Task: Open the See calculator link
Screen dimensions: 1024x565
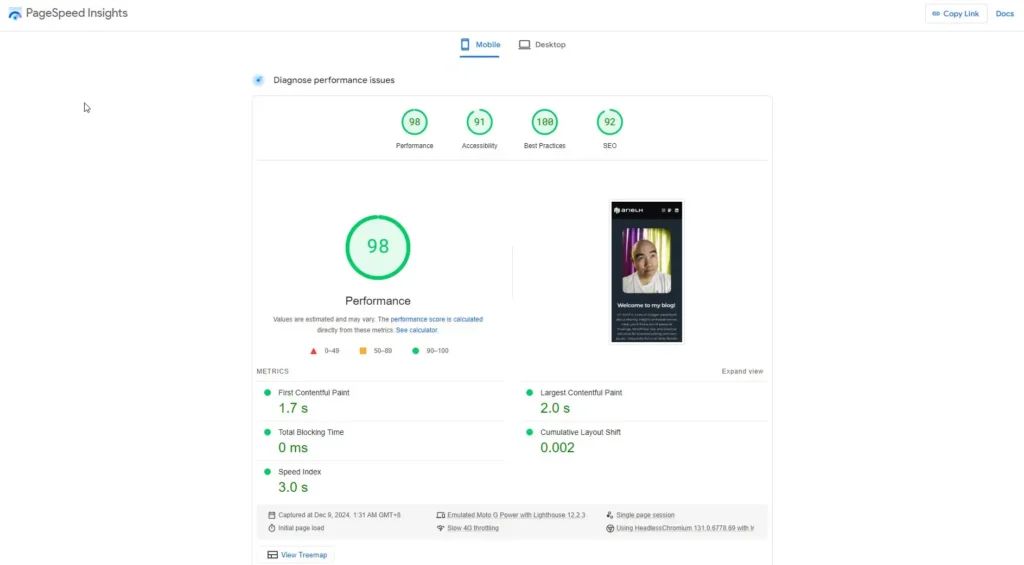Action: [x=416, y=330]
